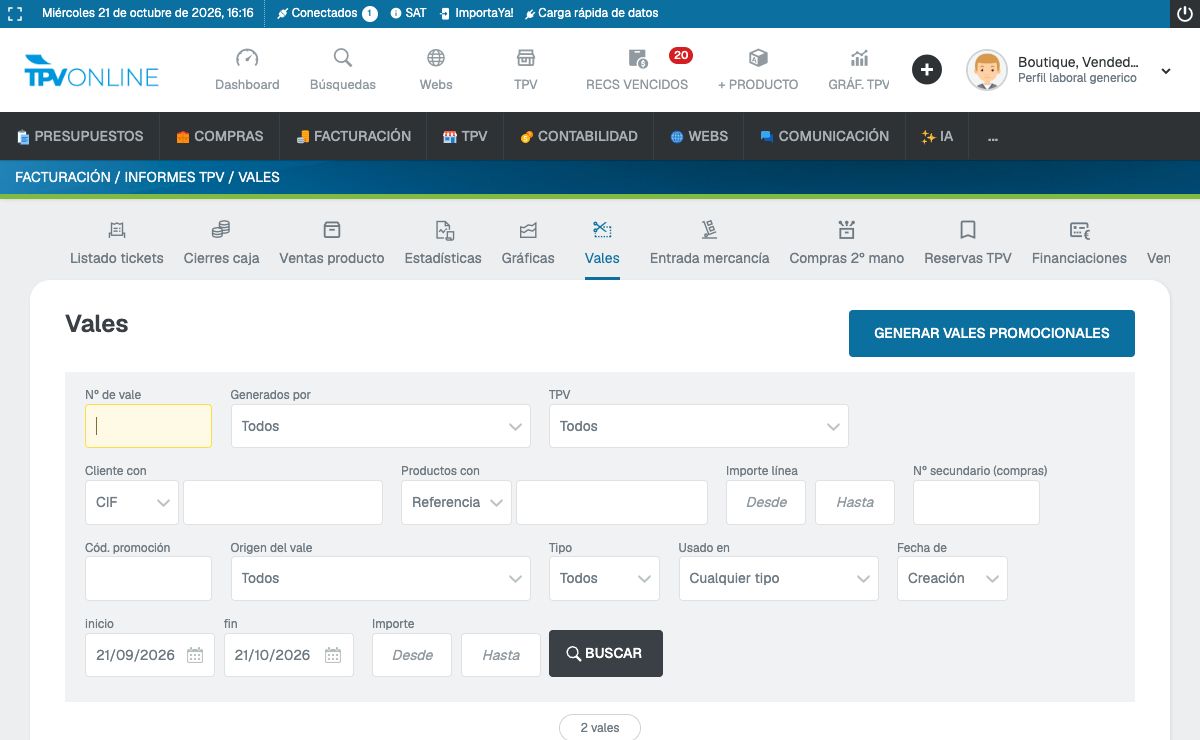1200x740 pixels.
Task: Open the RECS VENCIDOS icon
Action: click(x=637, y=58)
